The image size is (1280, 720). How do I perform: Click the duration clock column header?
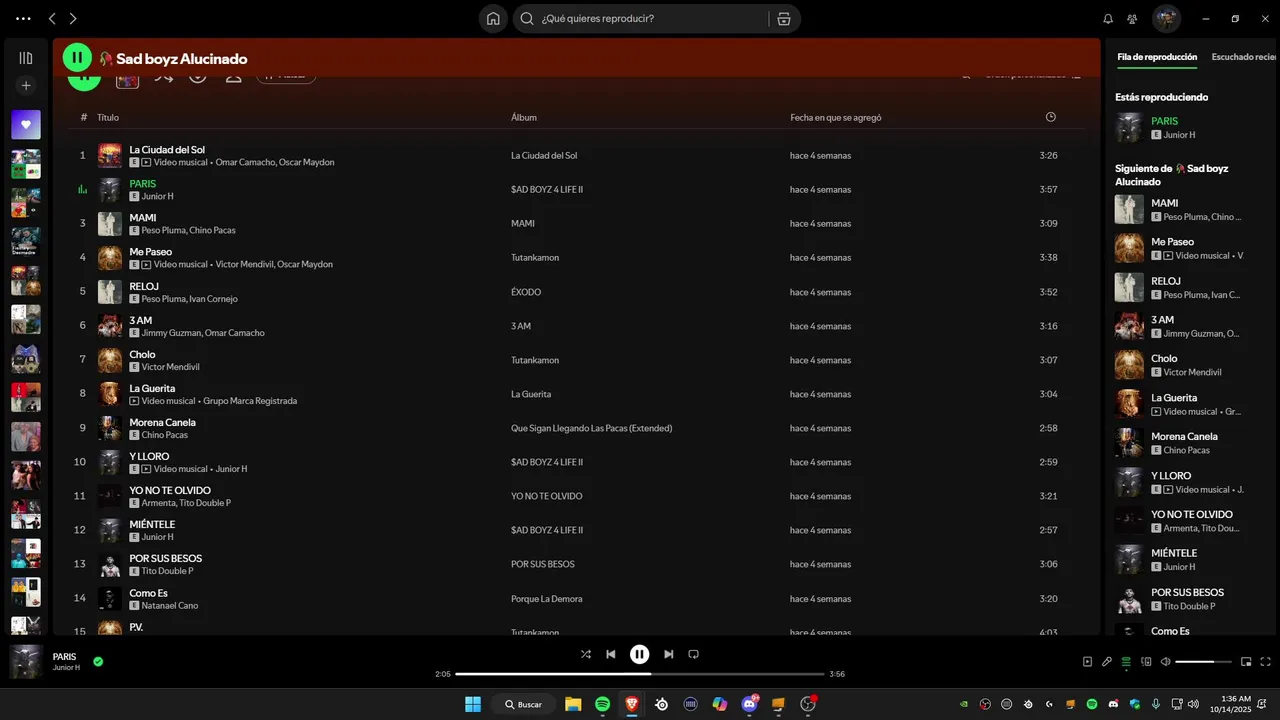click(x=1050, y=117)
